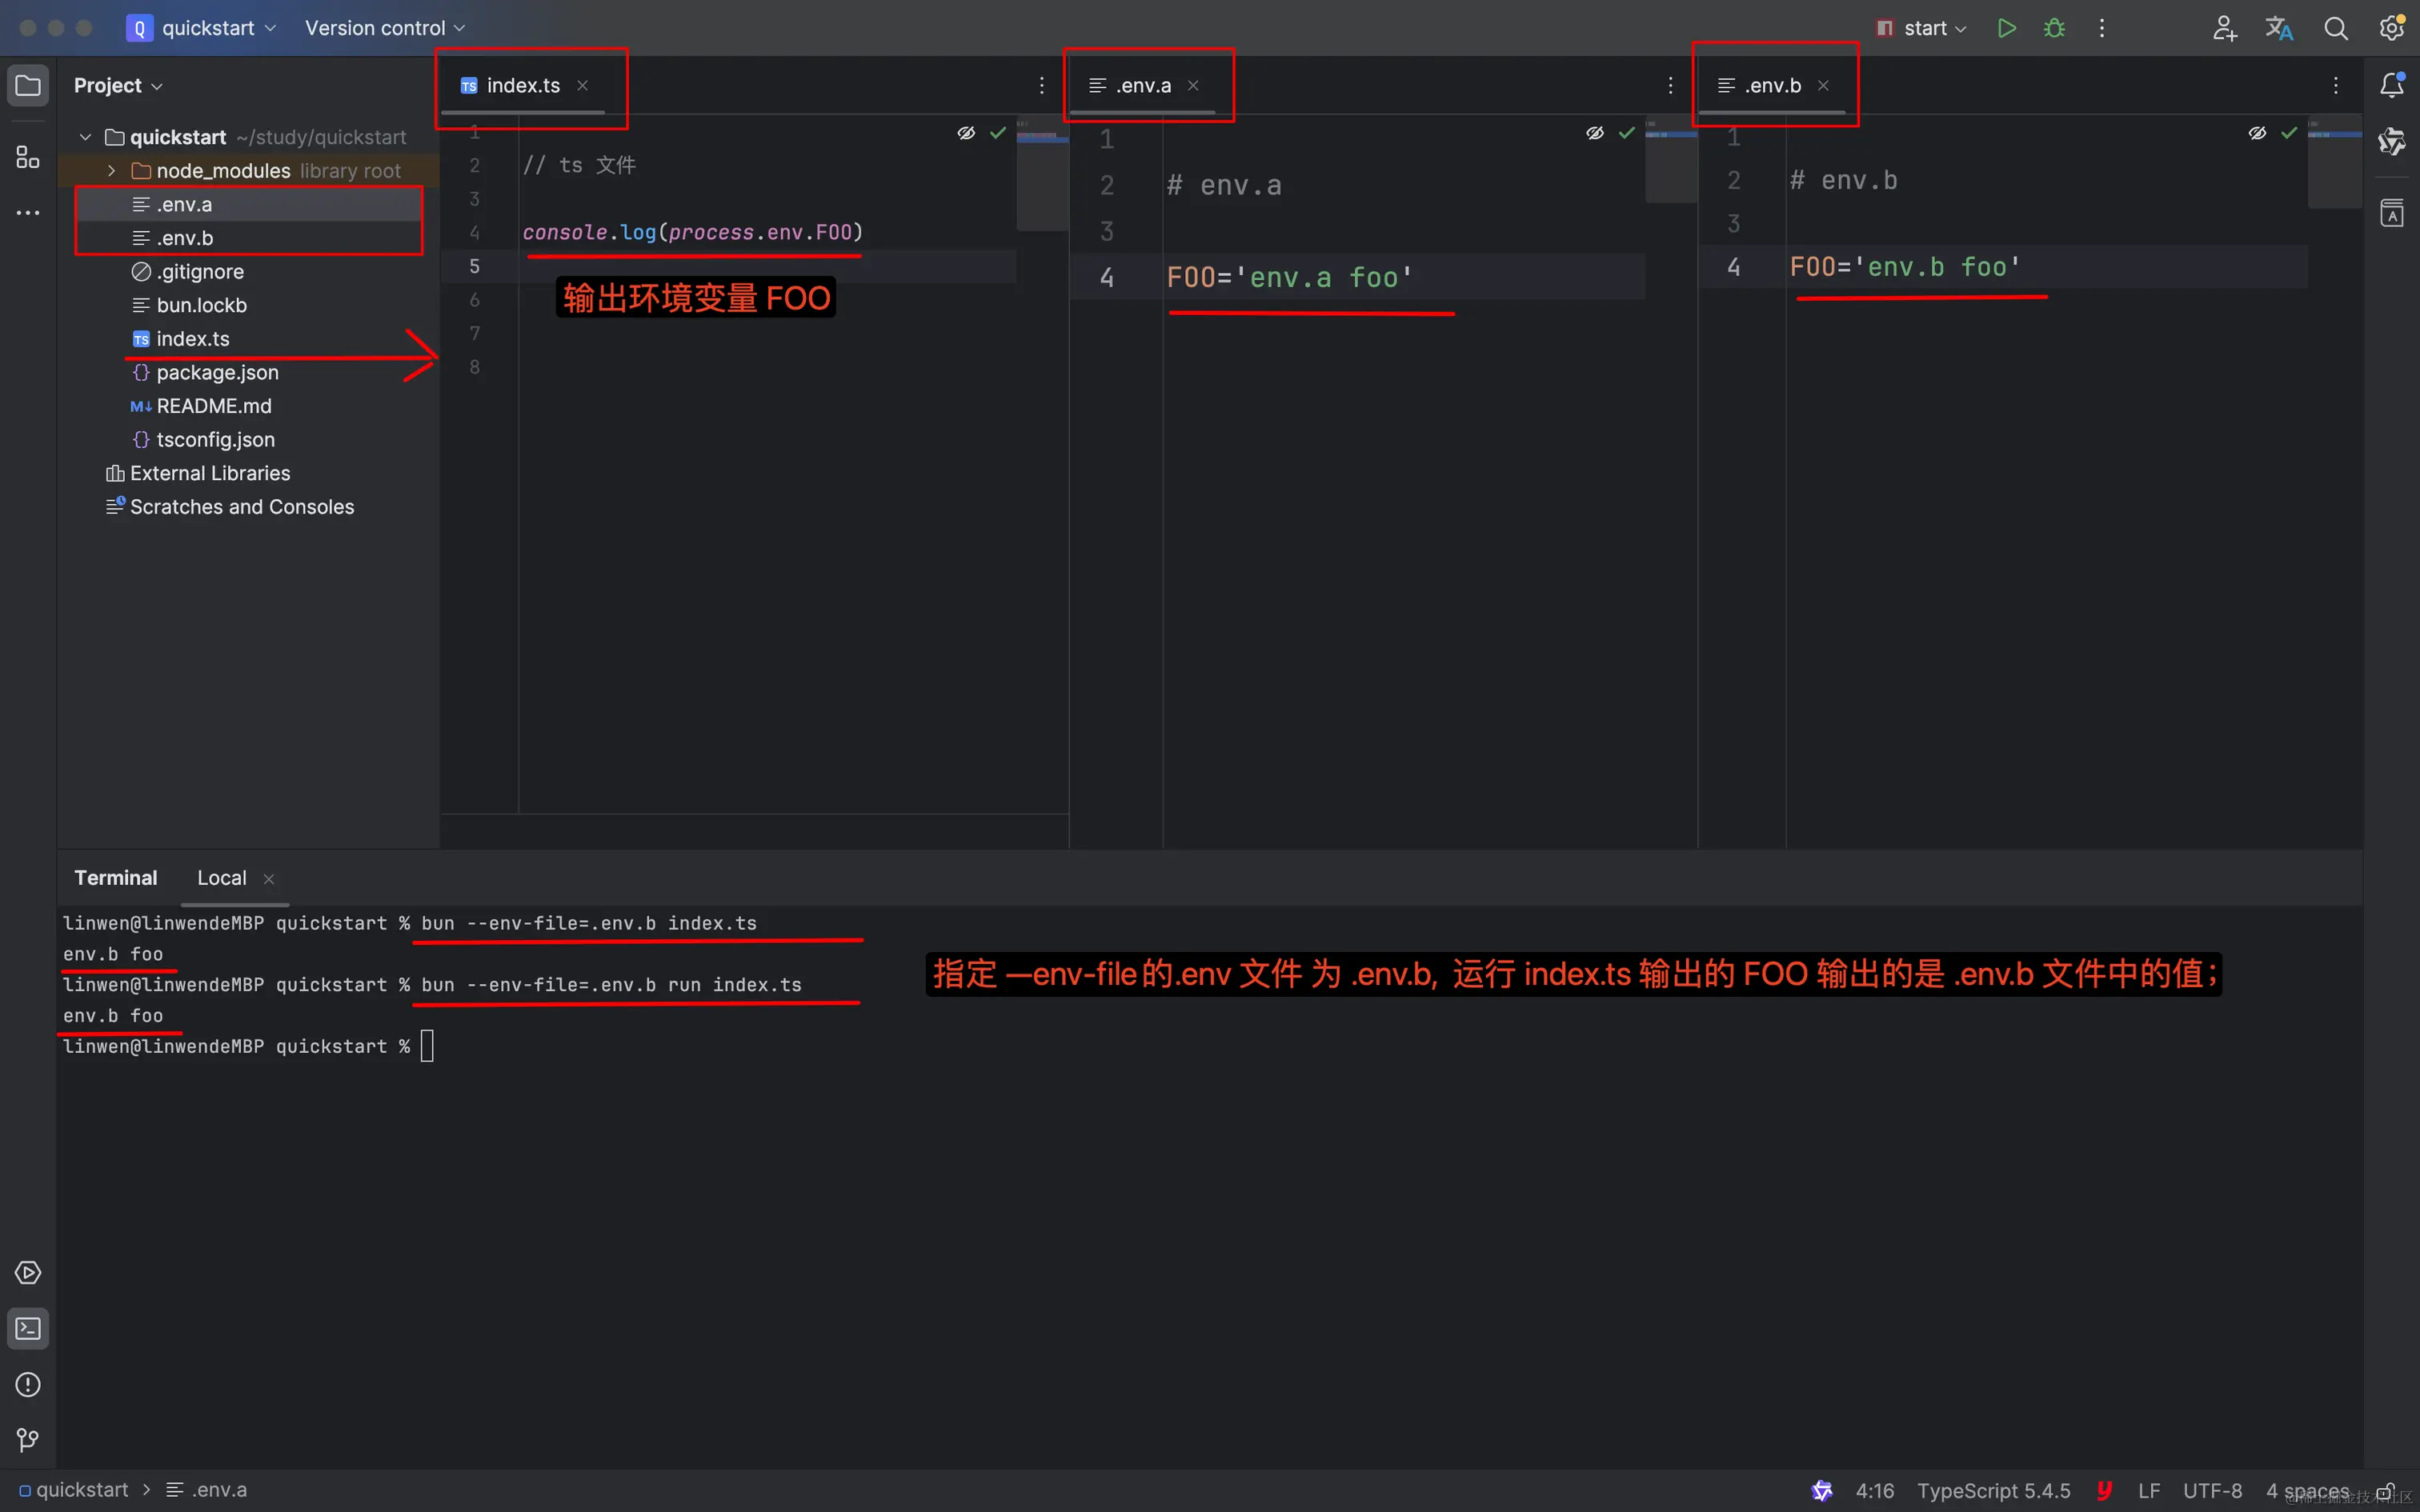Open Code With Me user icon

pos(2224,28)
